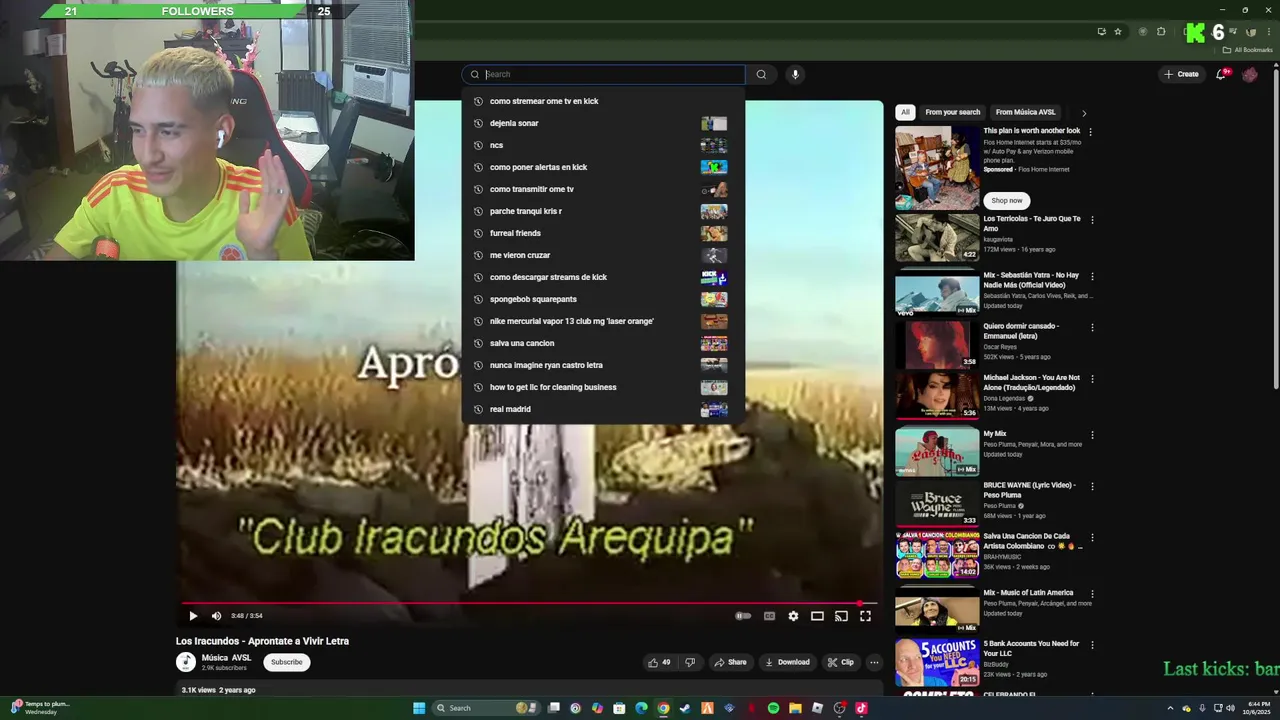Open options for 'Mix - Music of Latin America'

click(1092, 594)
